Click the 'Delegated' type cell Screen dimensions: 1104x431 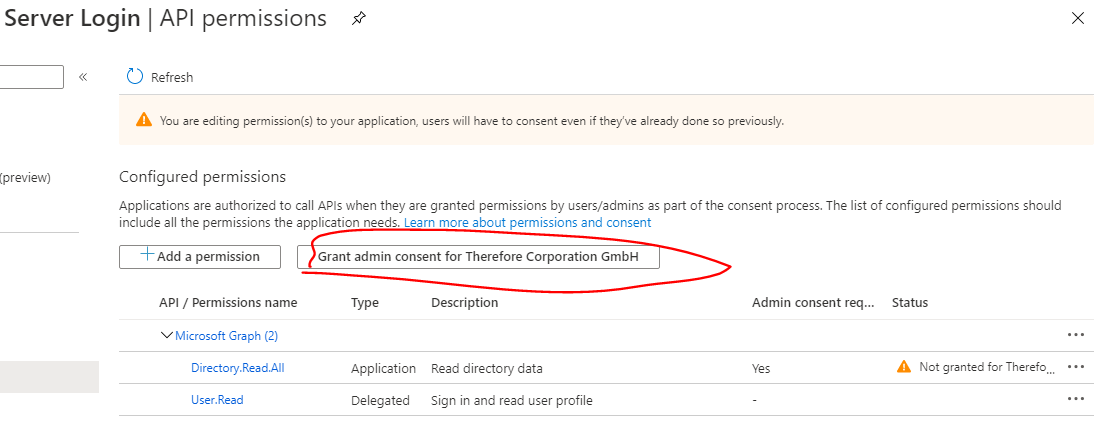(380, 401)
